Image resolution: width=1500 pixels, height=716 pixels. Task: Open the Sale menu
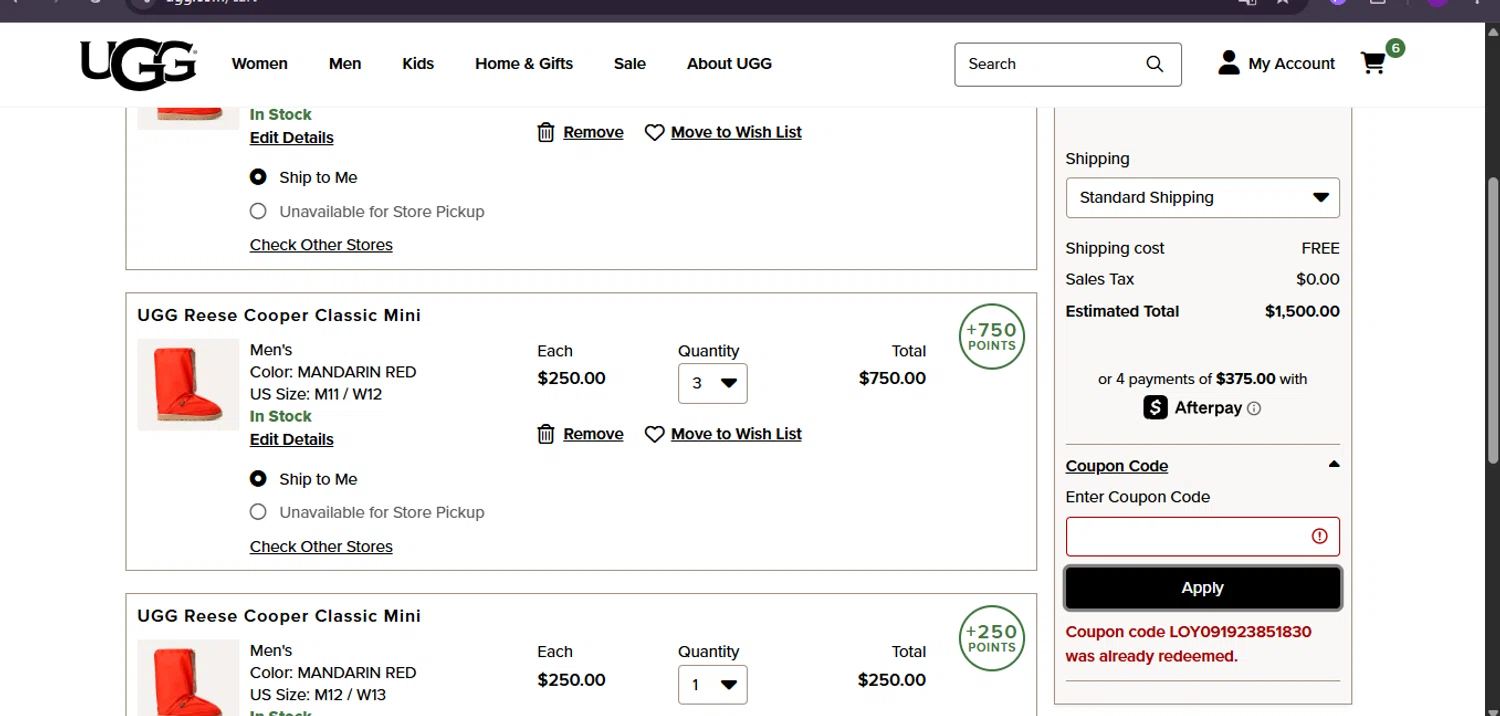point(629,64)
